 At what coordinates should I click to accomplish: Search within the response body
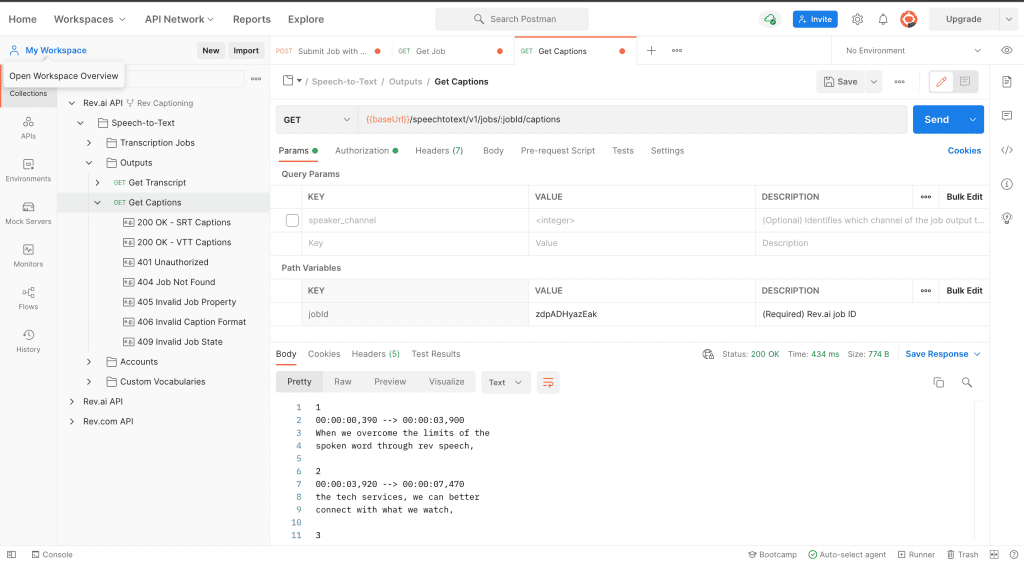pyautogui.click(x=967, y=383)
